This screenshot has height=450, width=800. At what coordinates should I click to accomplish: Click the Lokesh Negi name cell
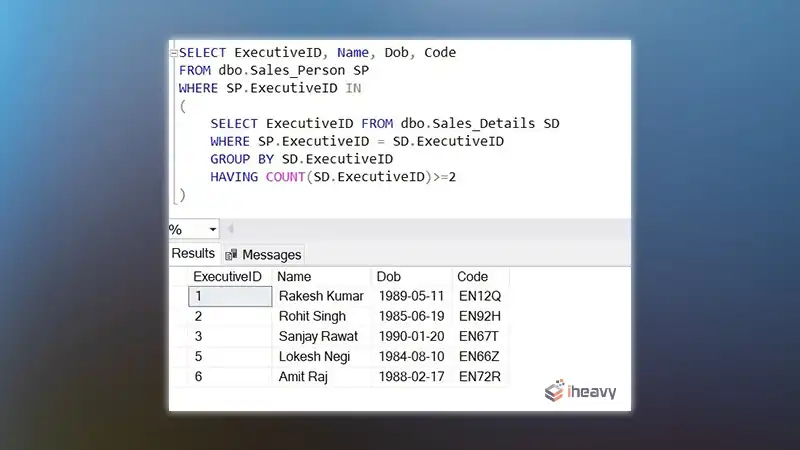321,357
